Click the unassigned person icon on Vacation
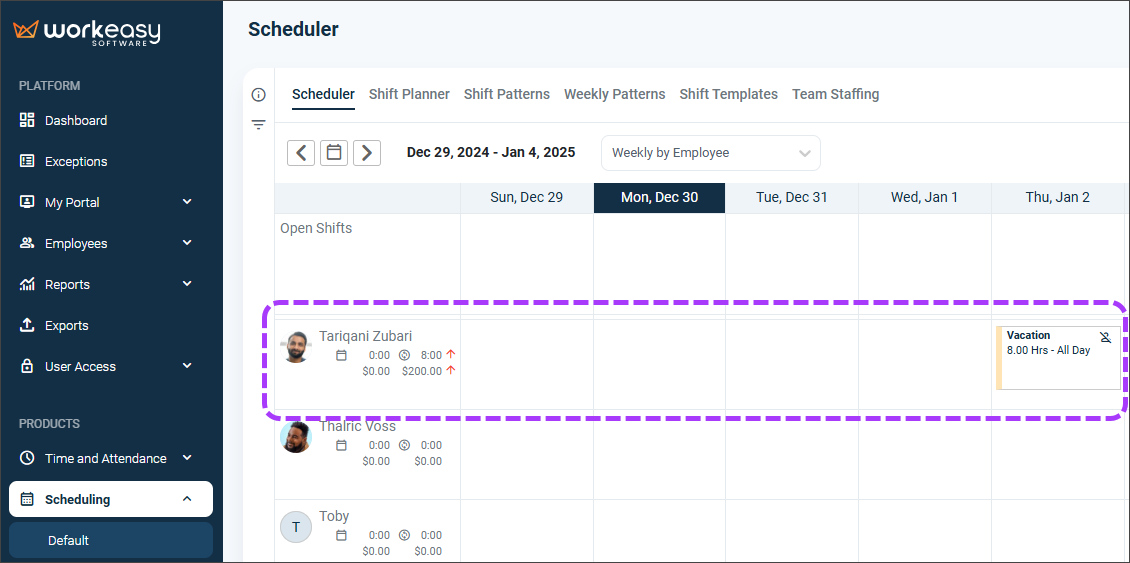 [1106, 337]
